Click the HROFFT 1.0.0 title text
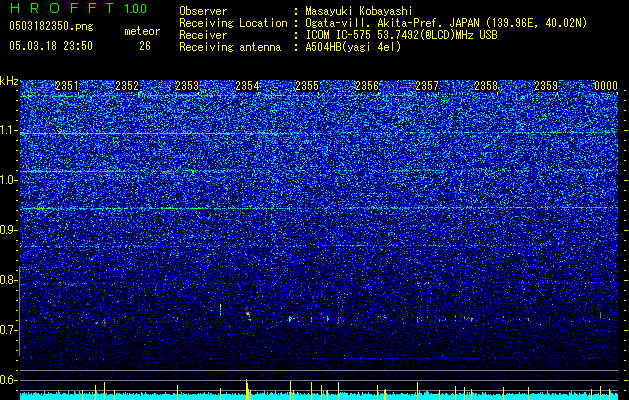This screenshot has width=629, height=400. pyautogui.click(x=79, y=8)
